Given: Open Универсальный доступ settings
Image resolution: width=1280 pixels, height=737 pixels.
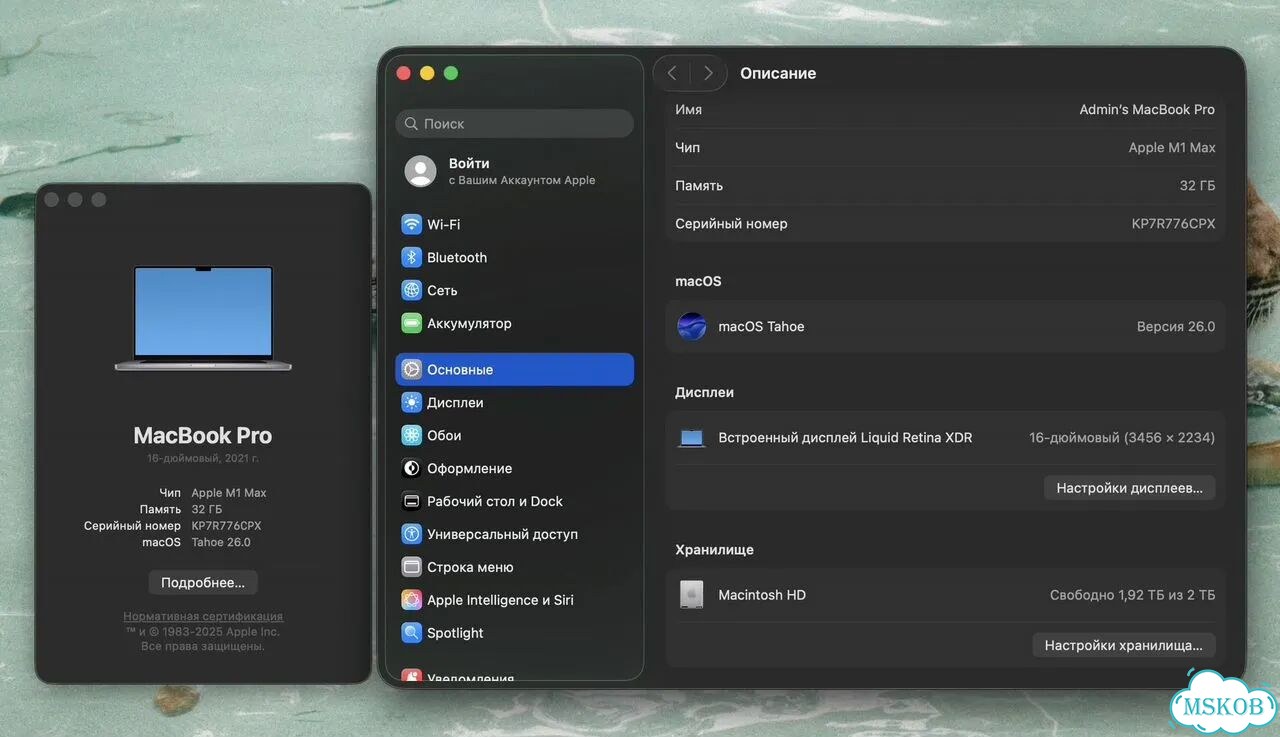Looking at the screenshot, I should tap(515, 534).
